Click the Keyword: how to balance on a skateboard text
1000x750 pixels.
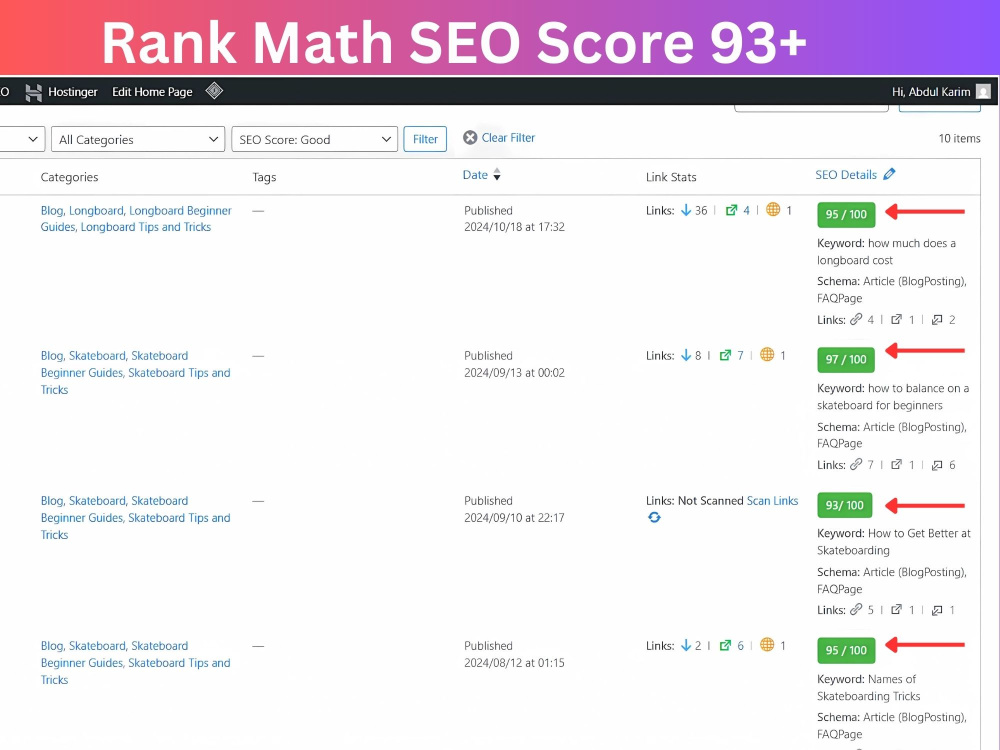[x=893, y=397]
